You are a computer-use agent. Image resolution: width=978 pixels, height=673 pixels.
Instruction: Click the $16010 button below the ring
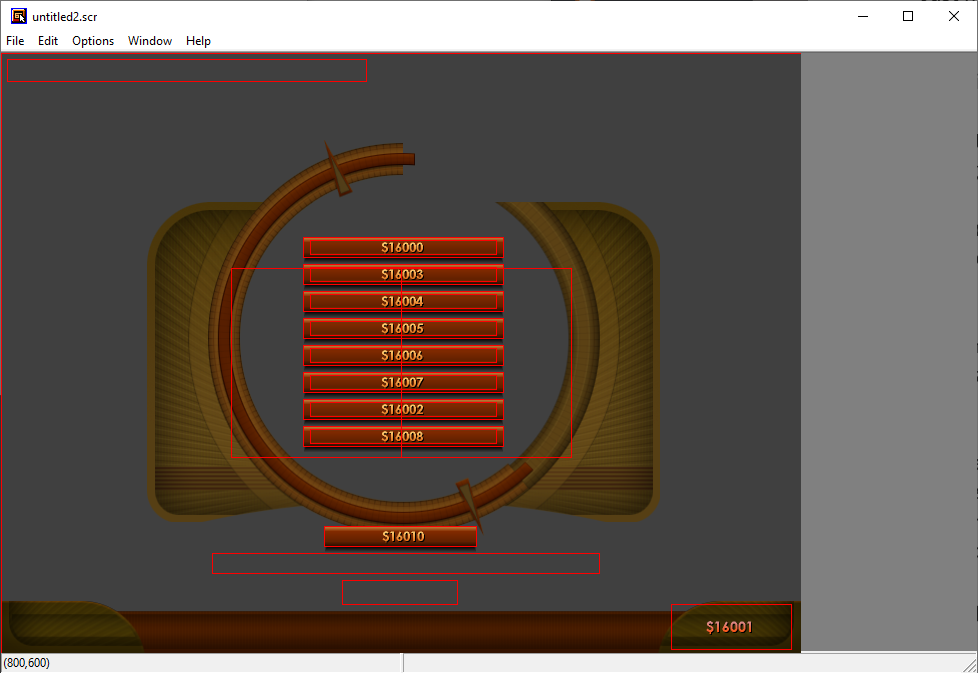point(400,536)
